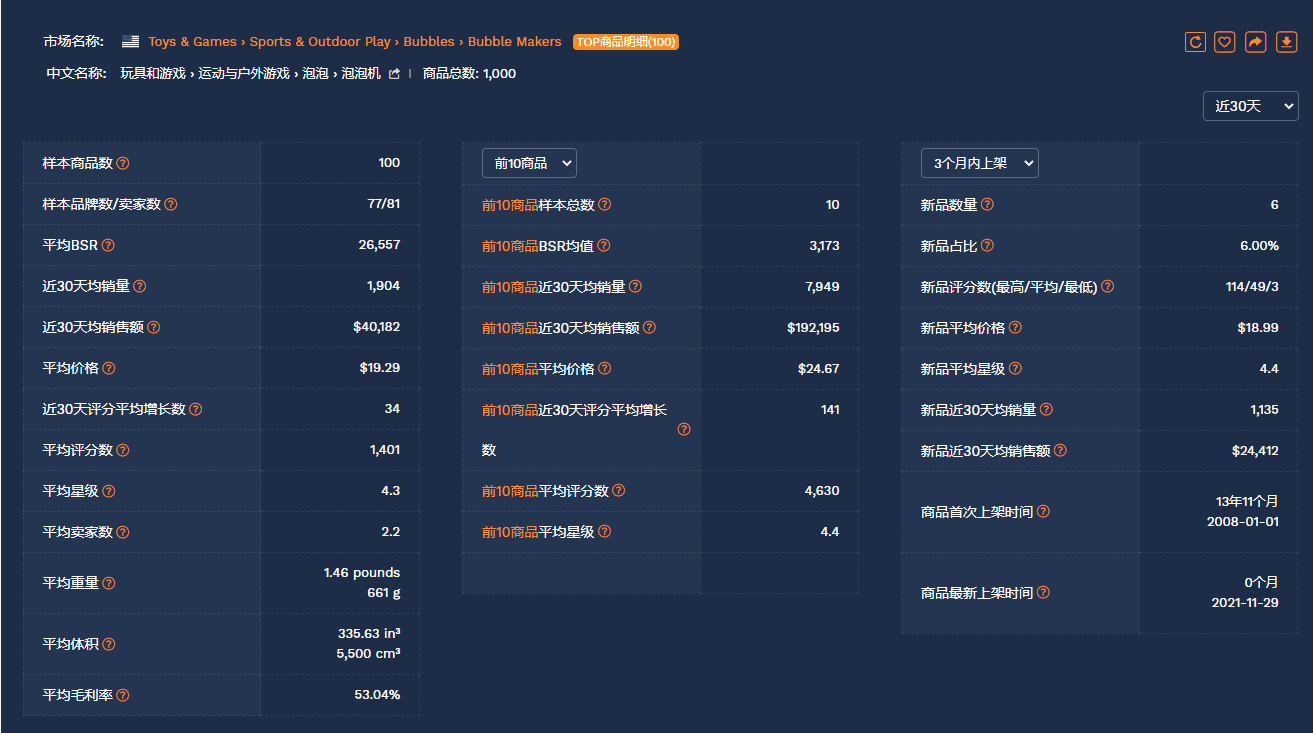1313x733 pixels.
Task: Click help icon next to 新品数量
Action: (988, 205)
